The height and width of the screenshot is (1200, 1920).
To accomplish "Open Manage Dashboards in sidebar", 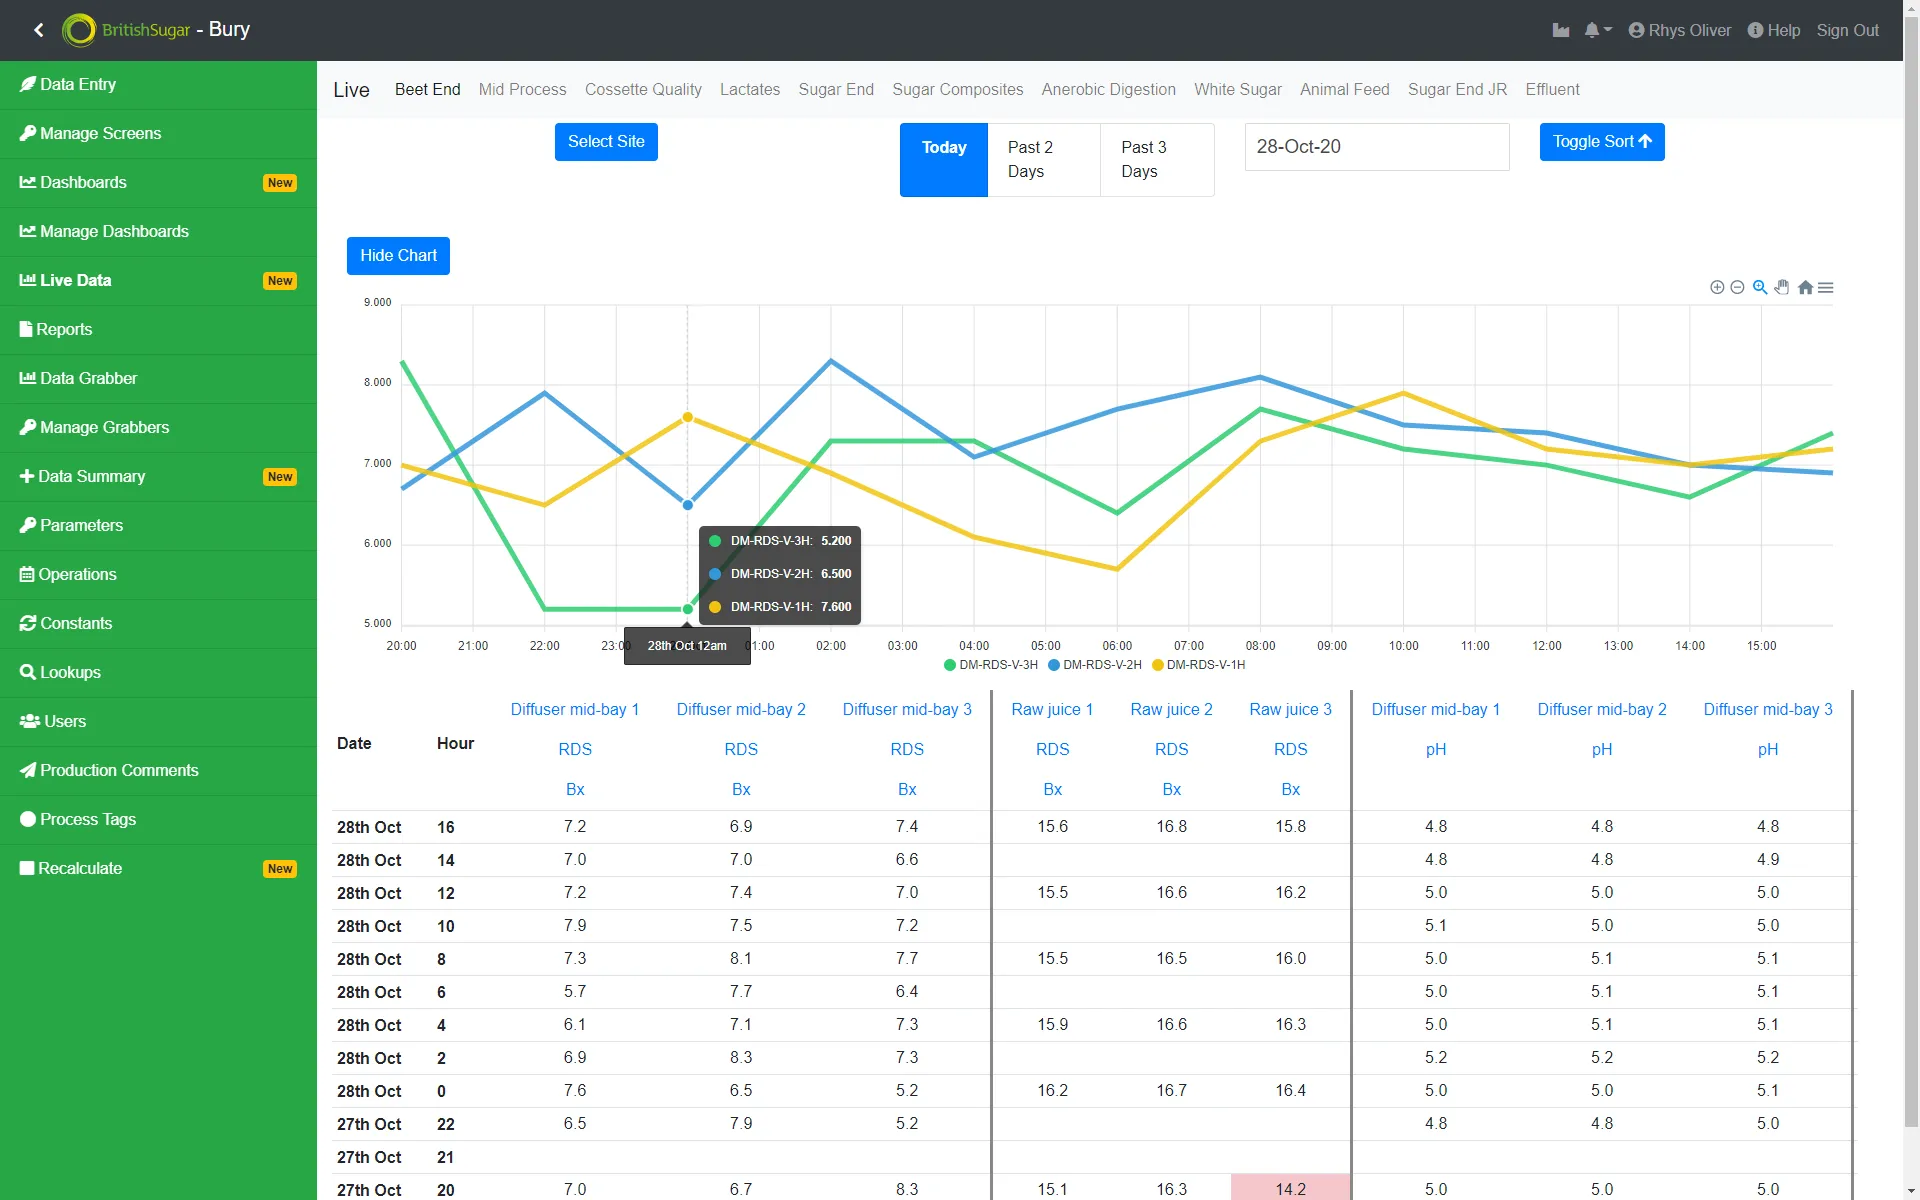I will (158, 232).
